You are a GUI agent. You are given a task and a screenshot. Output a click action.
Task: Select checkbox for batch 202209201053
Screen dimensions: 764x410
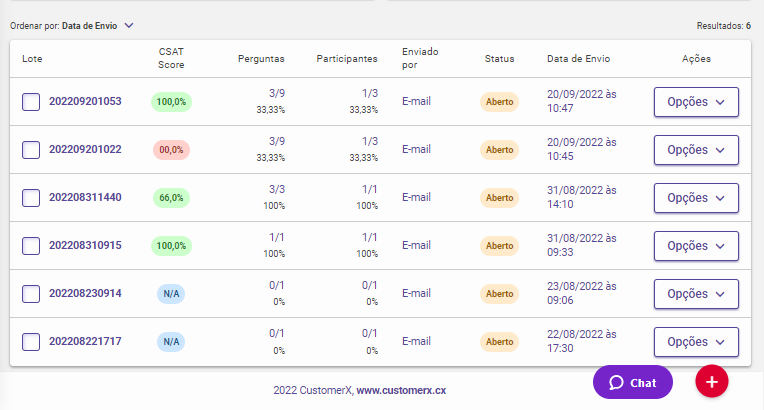31,102
